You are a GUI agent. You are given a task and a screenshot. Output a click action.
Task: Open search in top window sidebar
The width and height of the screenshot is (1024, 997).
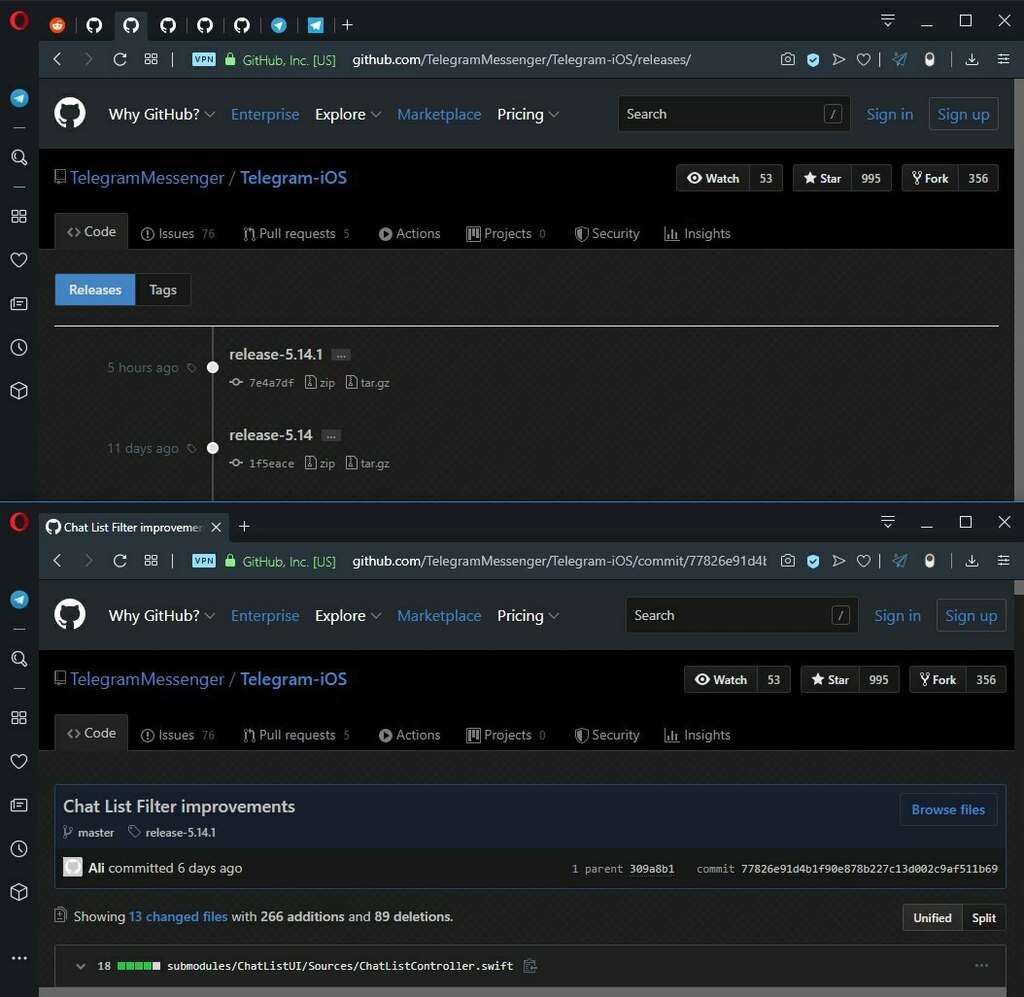pyautogui.click(x=19, y=157)
